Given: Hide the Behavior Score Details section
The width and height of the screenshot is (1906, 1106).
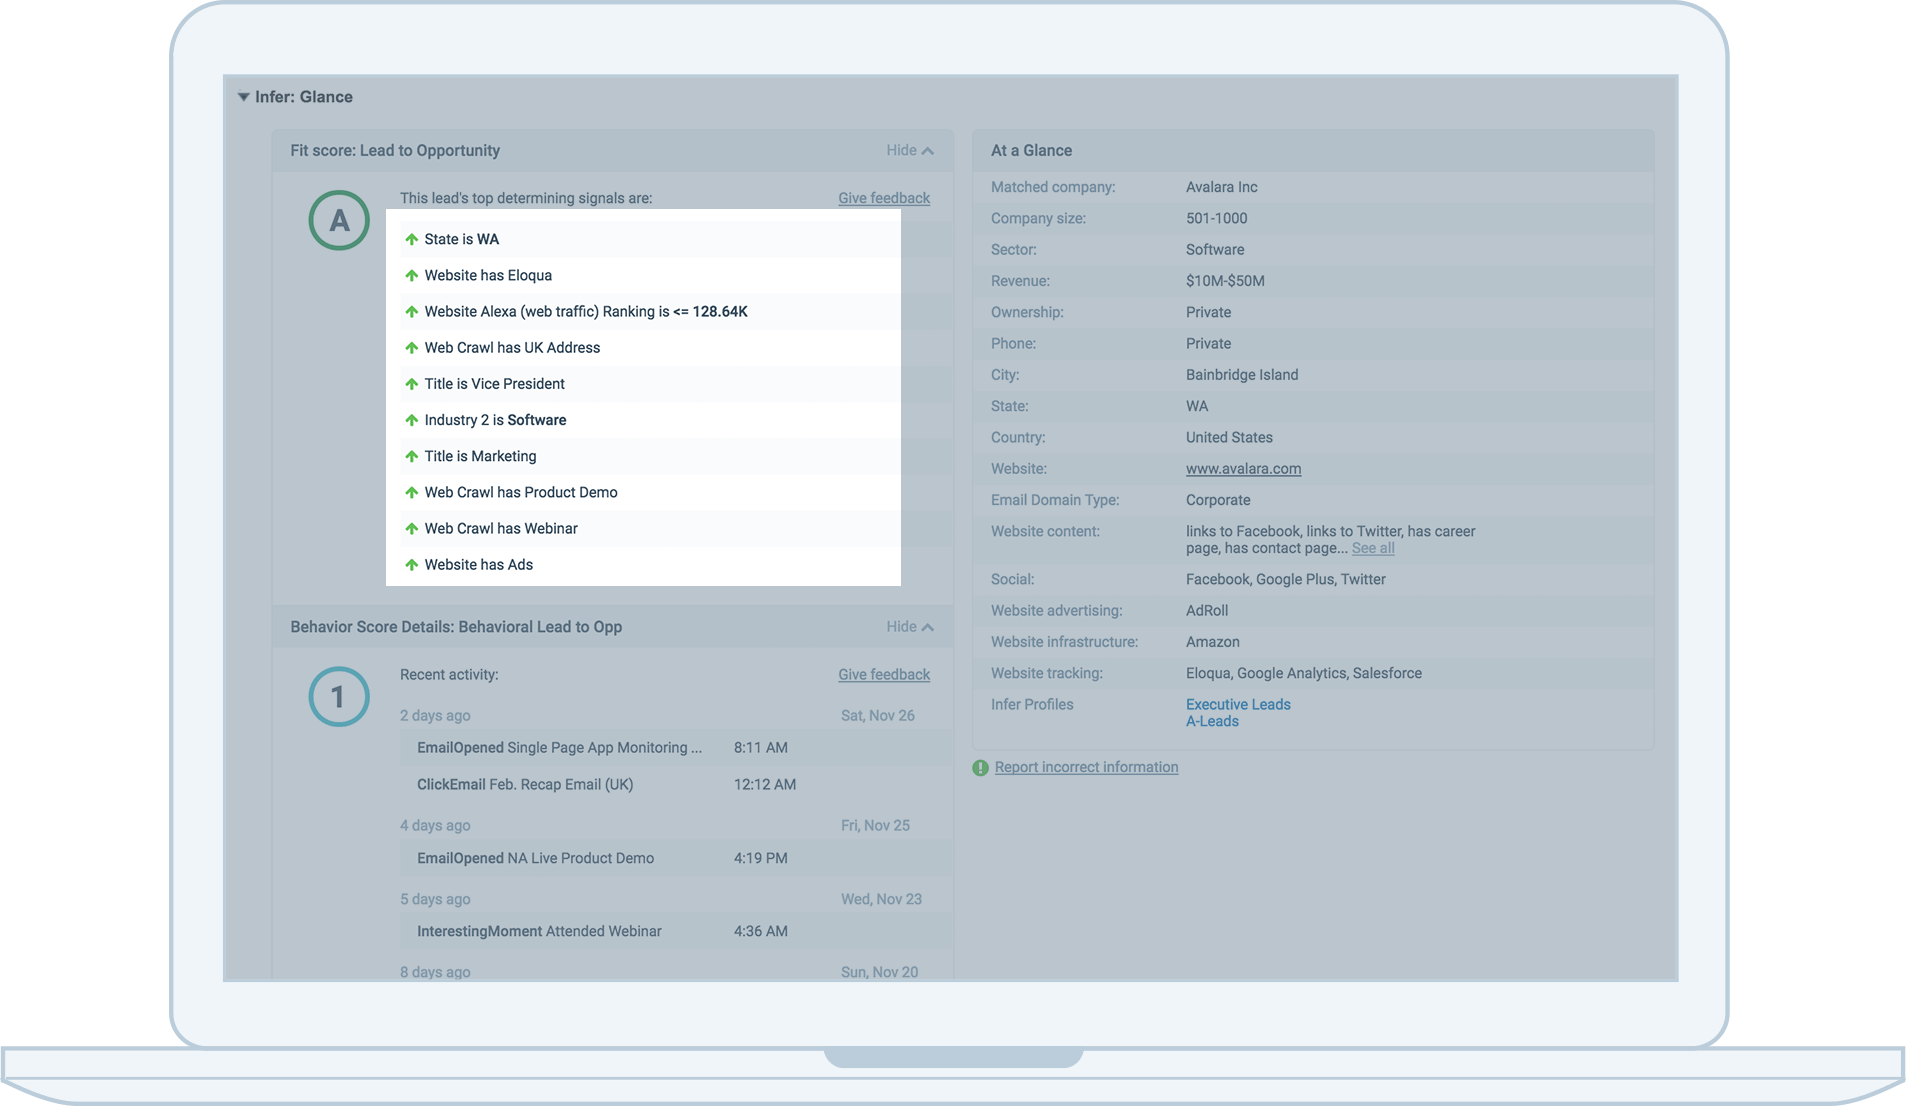Looking at the screenshot, I should (x=909, y=627).
